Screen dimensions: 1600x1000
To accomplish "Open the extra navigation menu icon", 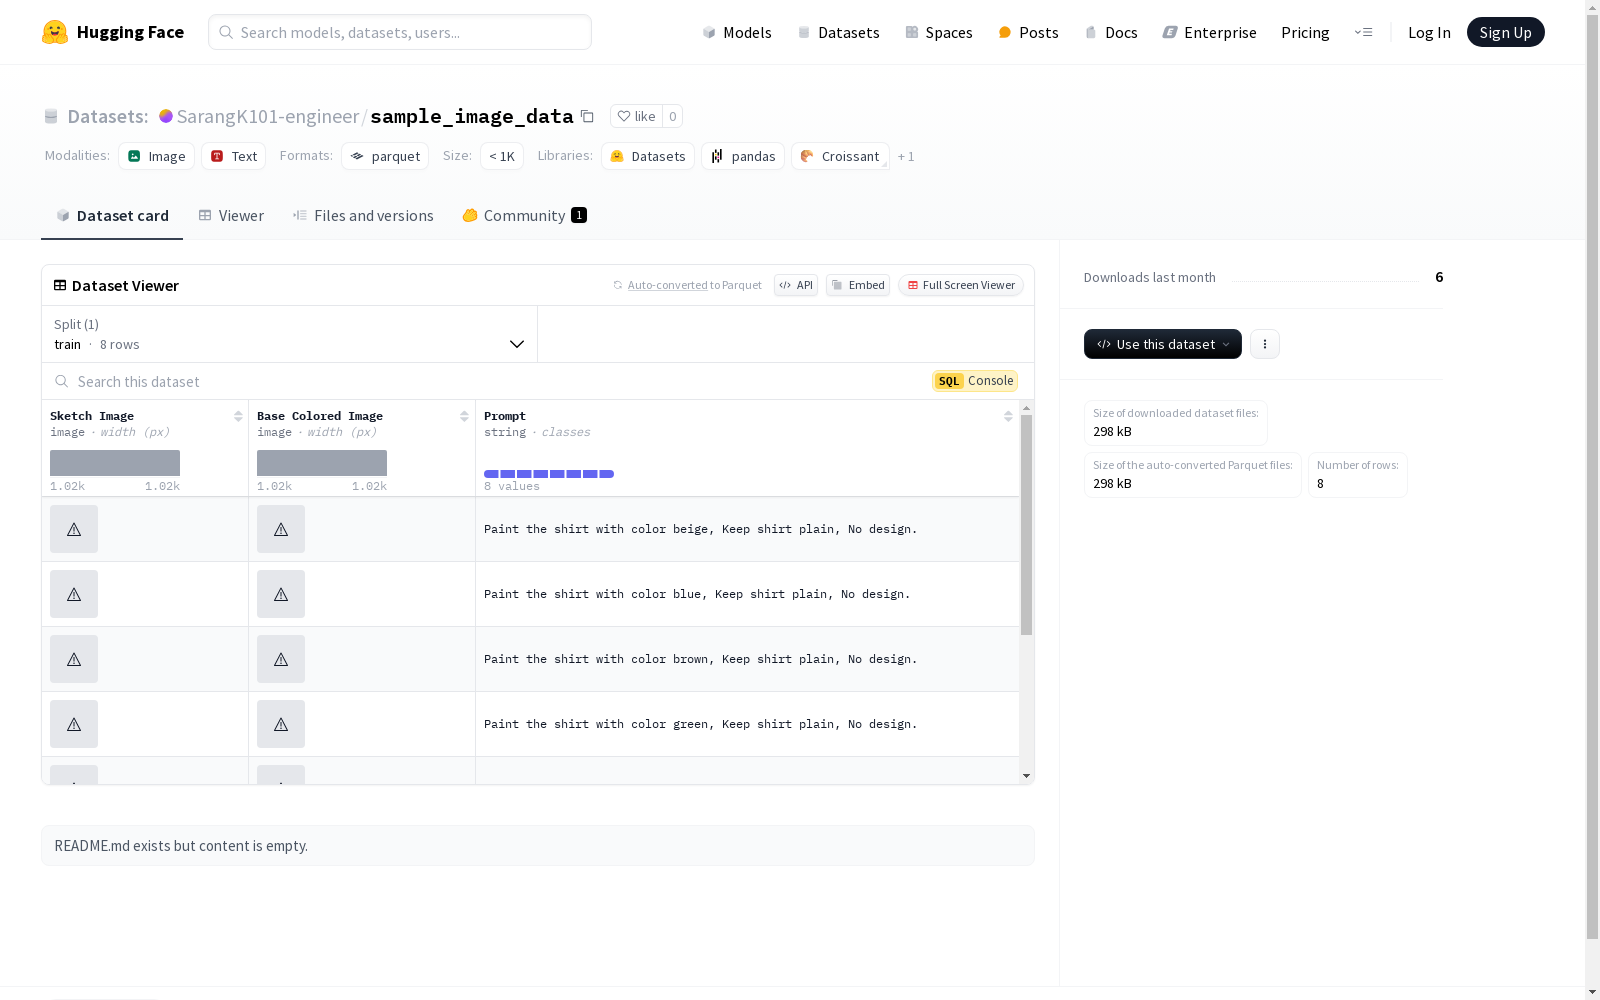I will point(1363,32).
